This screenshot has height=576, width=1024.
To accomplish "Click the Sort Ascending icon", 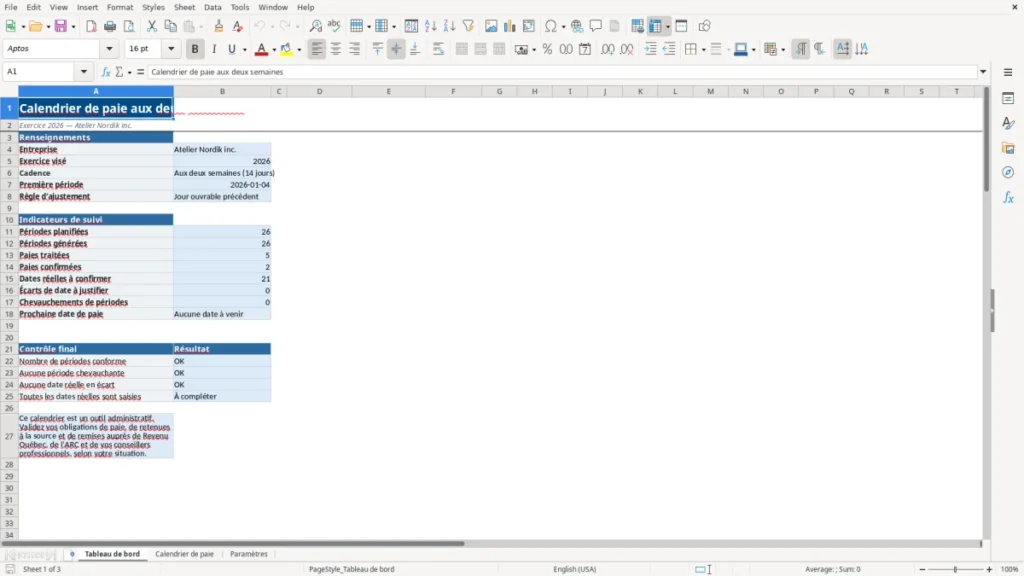I will coord(430,26).
